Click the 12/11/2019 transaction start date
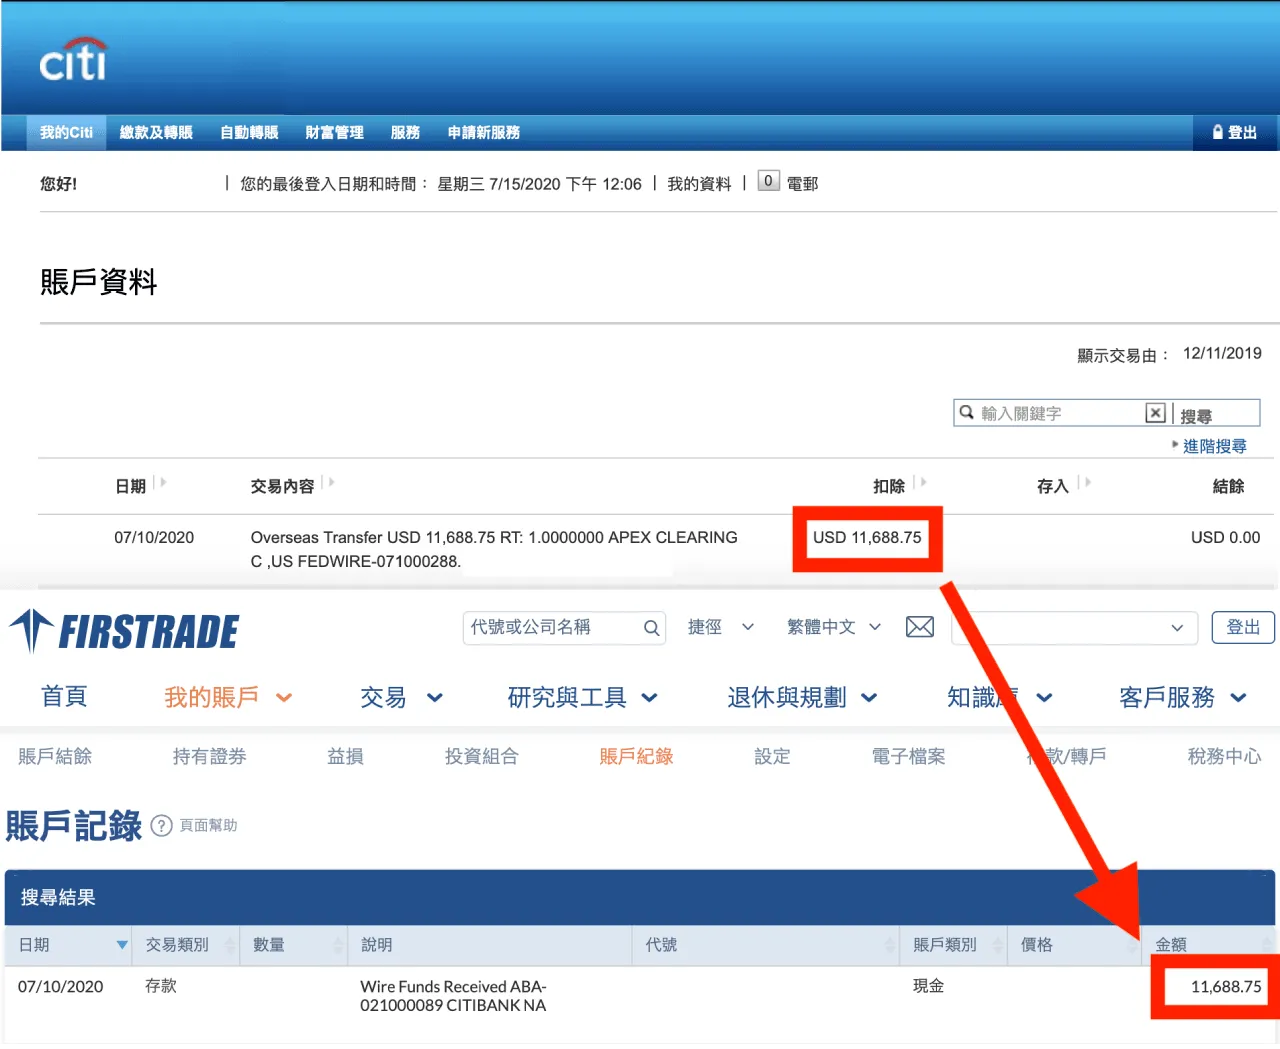The image size is (1280, 1049). coord(1222,353)
